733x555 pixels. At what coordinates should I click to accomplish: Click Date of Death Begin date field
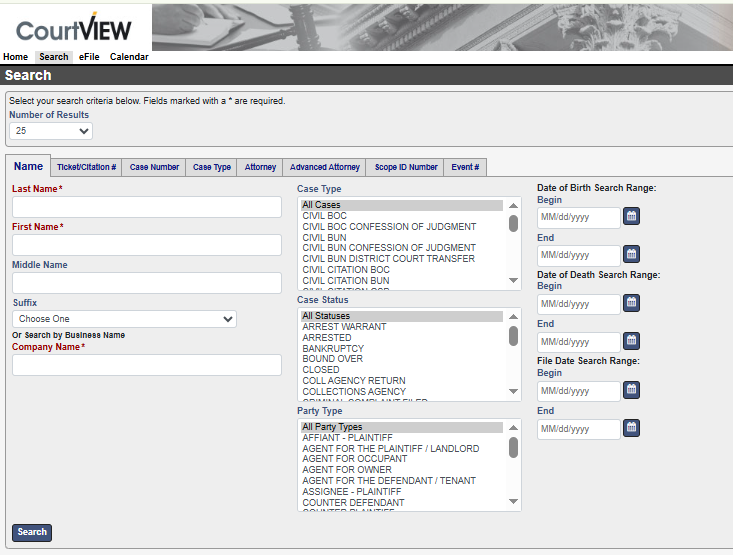coord(579,304)
